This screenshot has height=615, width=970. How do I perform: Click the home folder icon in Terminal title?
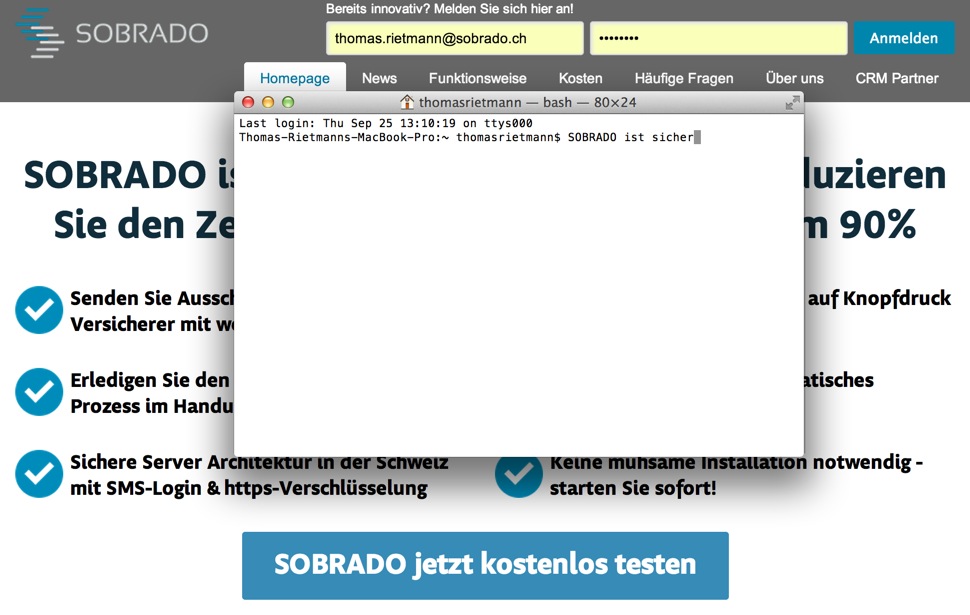(x=406, y=102)
